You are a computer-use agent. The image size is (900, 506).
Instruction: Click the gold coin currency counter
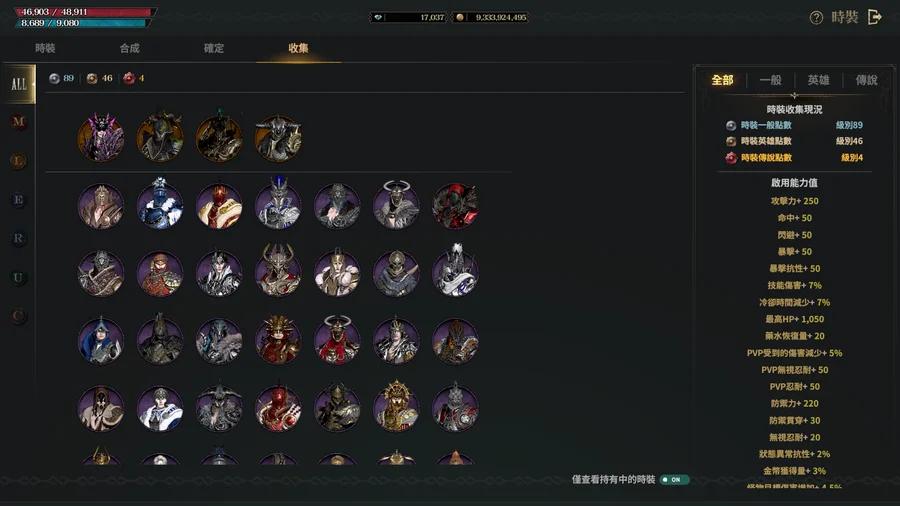490,18
